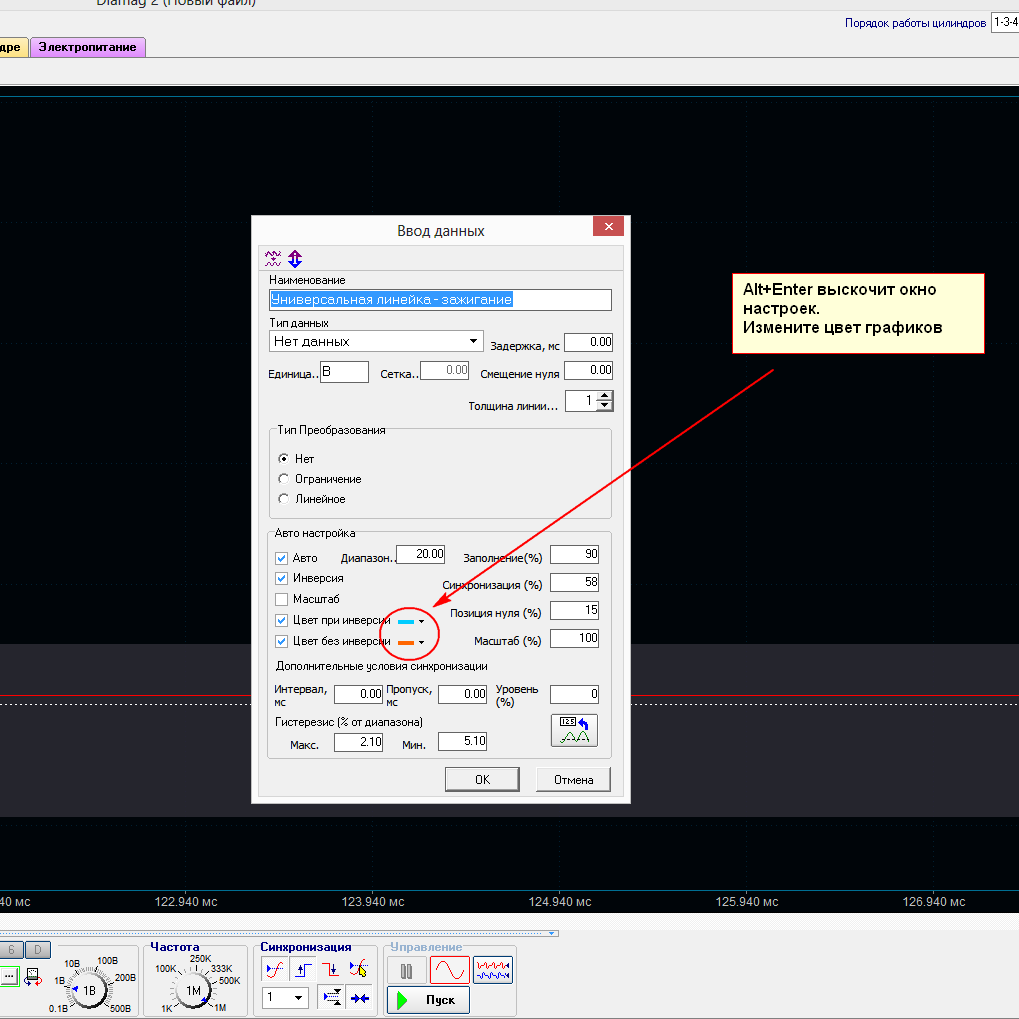
Task: Turn the voltage knob showing 1В
Action: coord(90,990)
